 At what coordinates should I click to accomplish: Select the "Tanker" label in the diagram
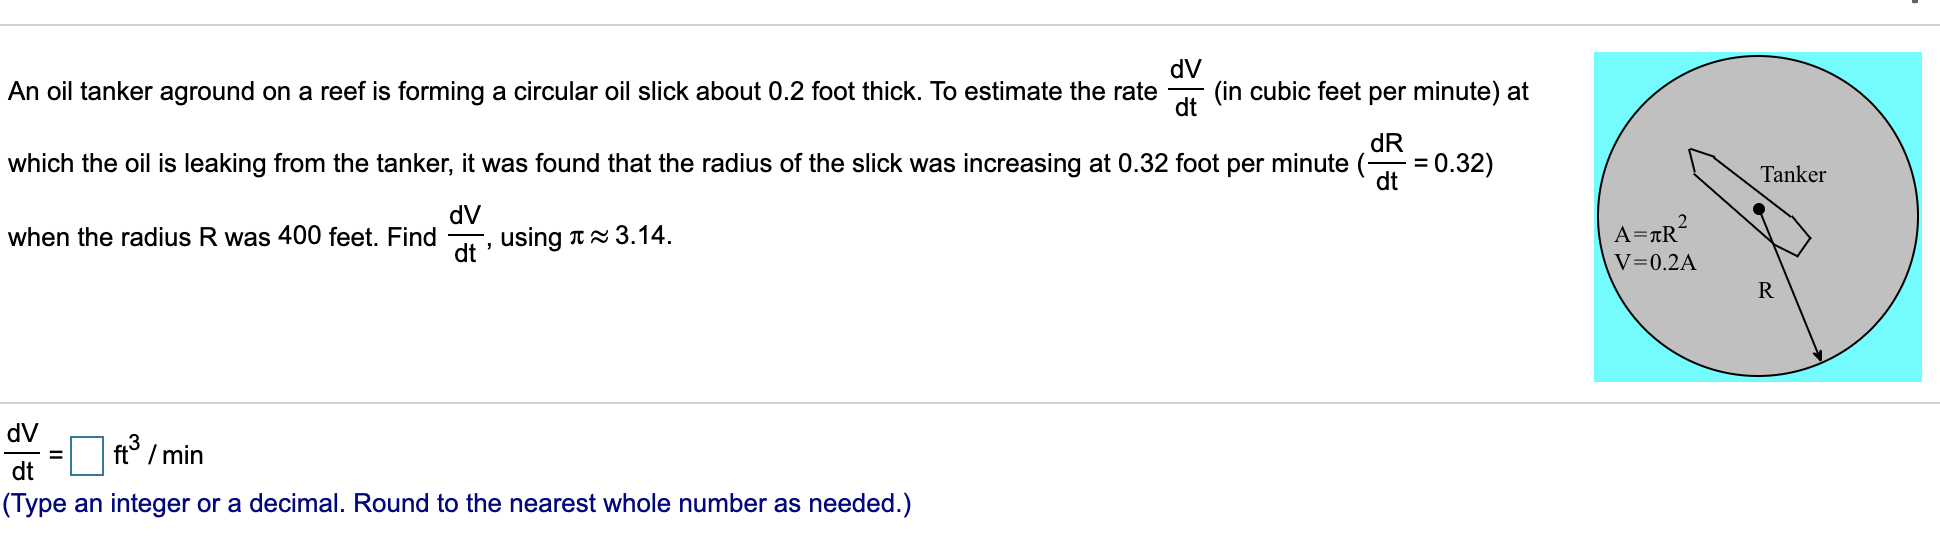pos(1793,175)
